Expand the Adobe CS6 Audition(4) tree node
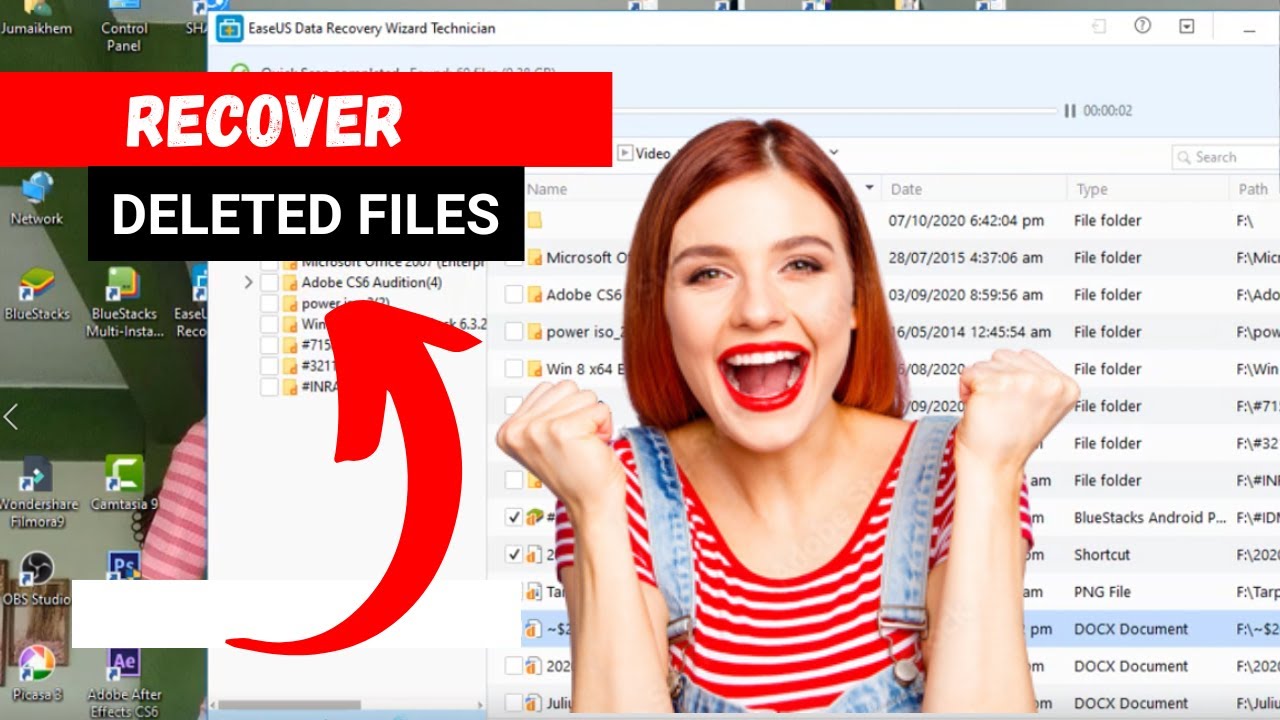1280x720 pixels. coord(248,283)
